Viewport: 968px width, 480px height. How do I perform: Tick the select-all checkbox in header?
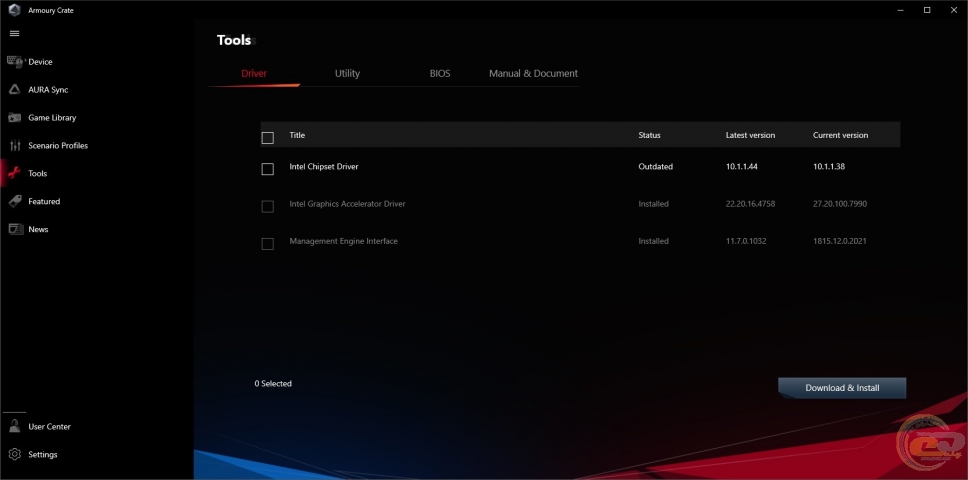coord(267,138)
